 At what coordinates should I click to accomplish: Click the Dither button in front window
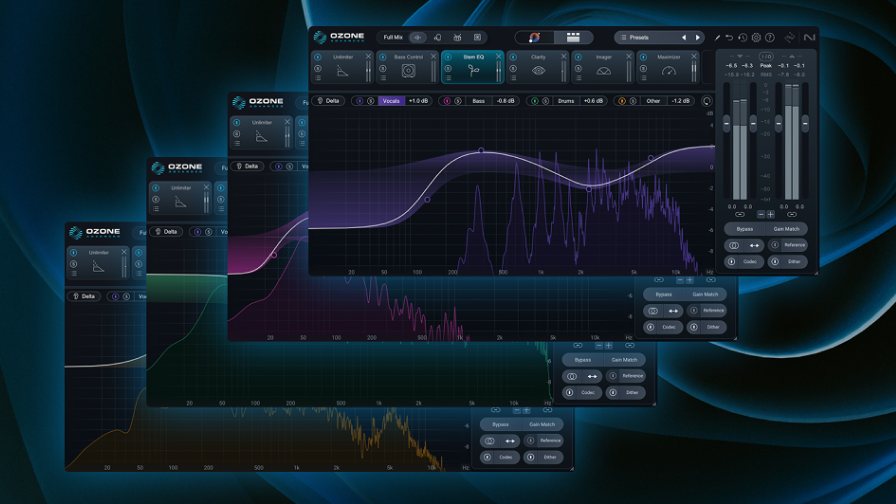788,262
